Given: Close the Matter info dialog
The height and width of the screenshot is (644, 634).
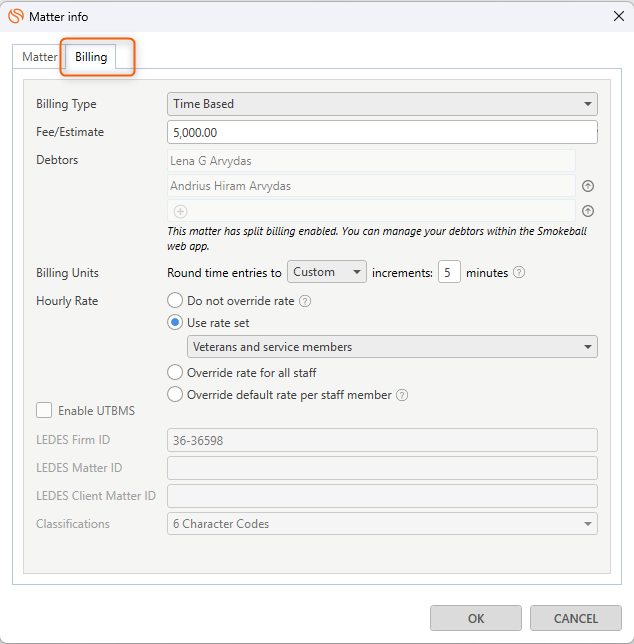Looking at the screenshot, I should click(x=616, y=17).
